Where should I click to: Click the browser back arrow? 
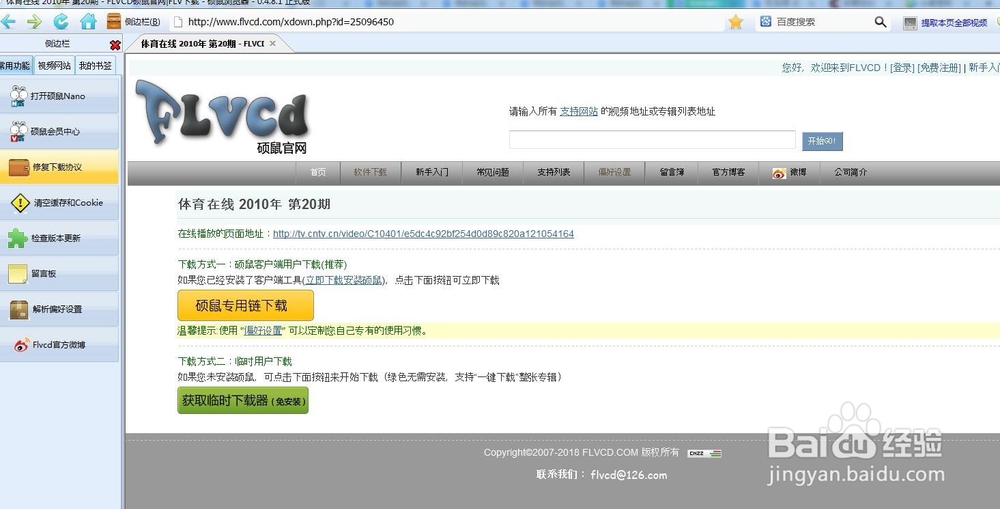pos(8,22)
